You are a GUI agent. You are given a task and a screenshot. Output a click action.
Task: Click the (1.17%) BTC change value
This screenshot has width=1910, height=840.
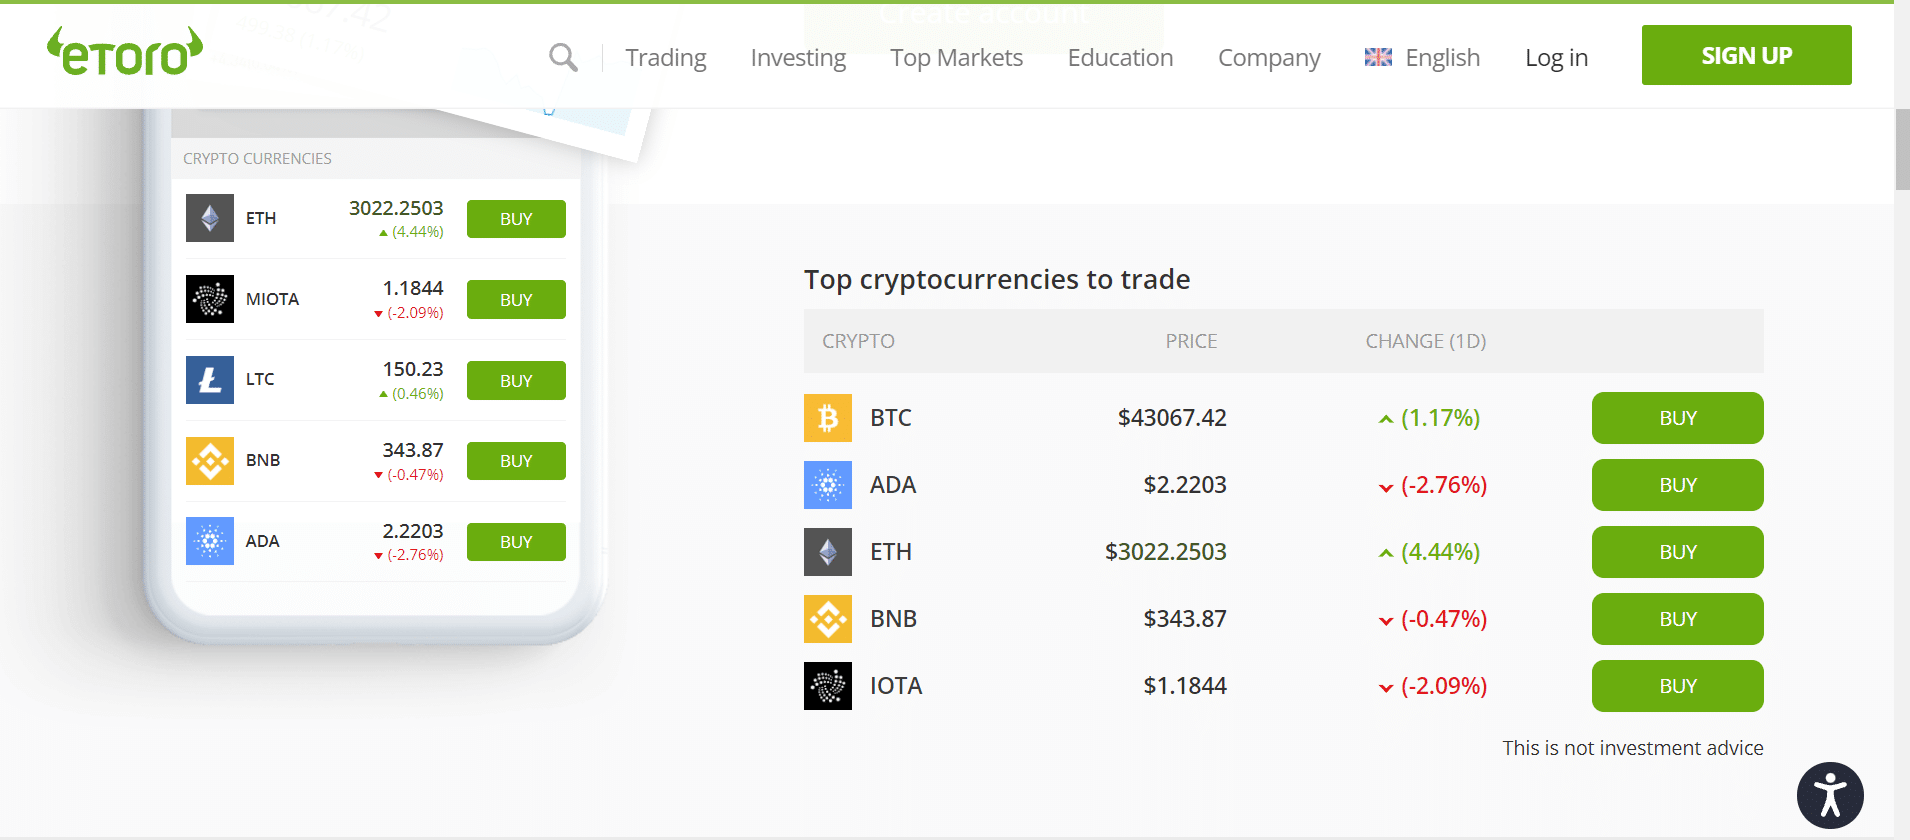coord(1440,418)
